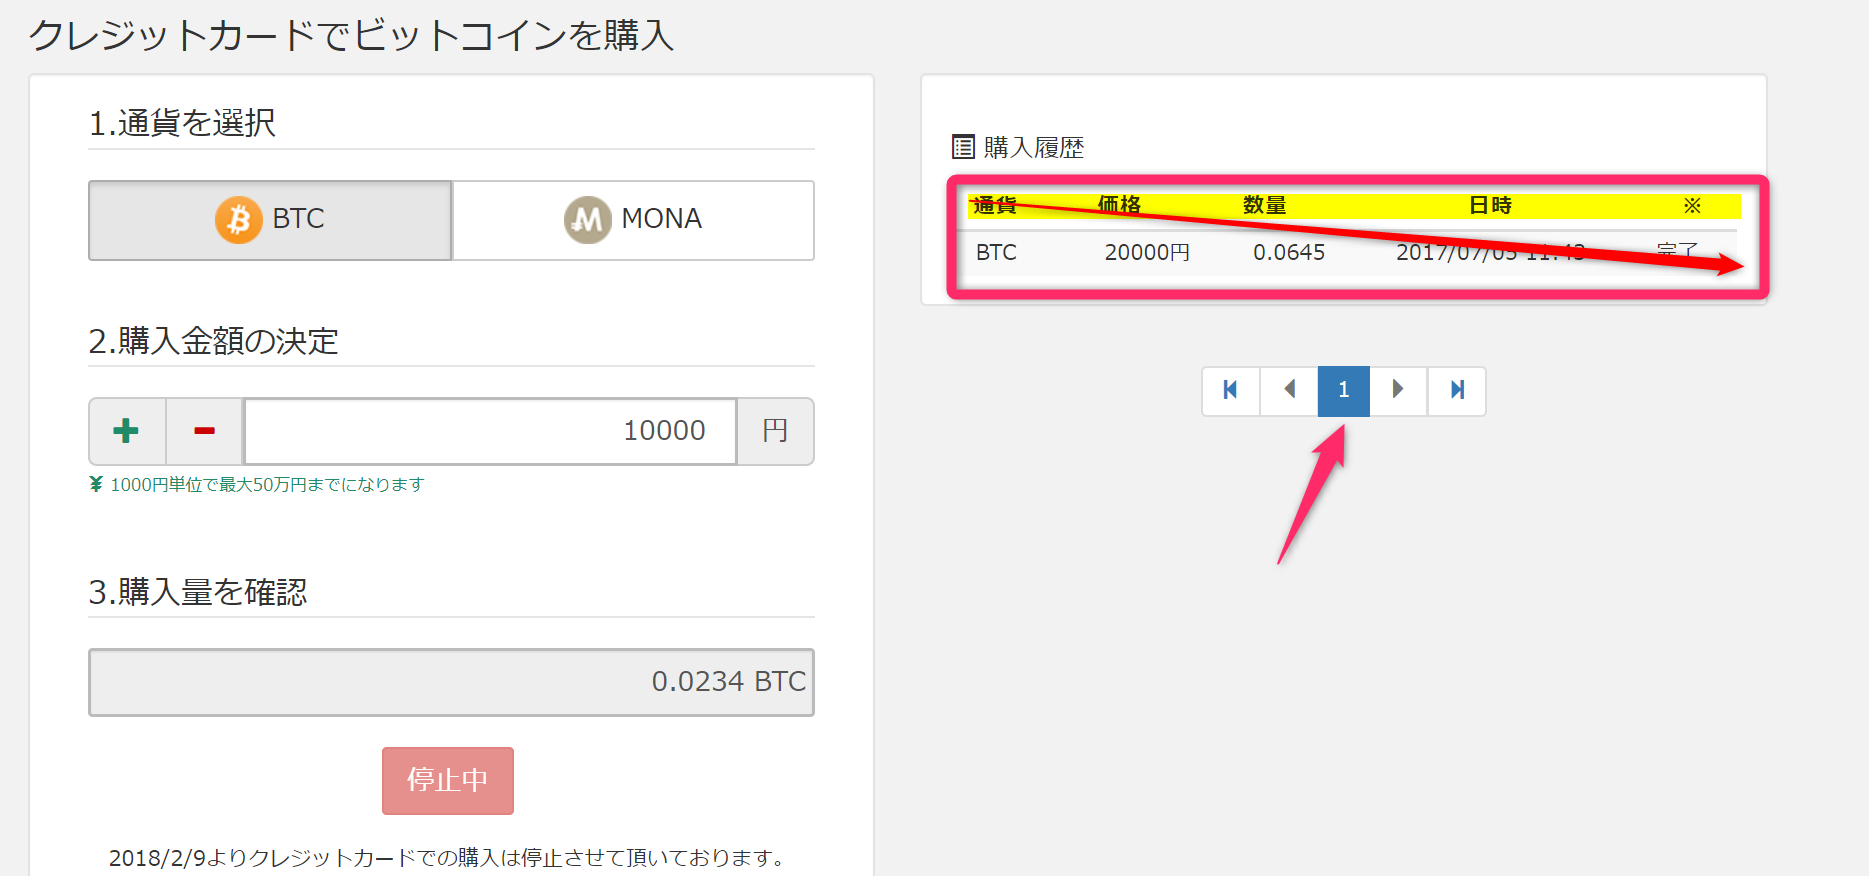Click the 日時 column header
This screenshot has width=1869, height=876.
pos(1490,206)
